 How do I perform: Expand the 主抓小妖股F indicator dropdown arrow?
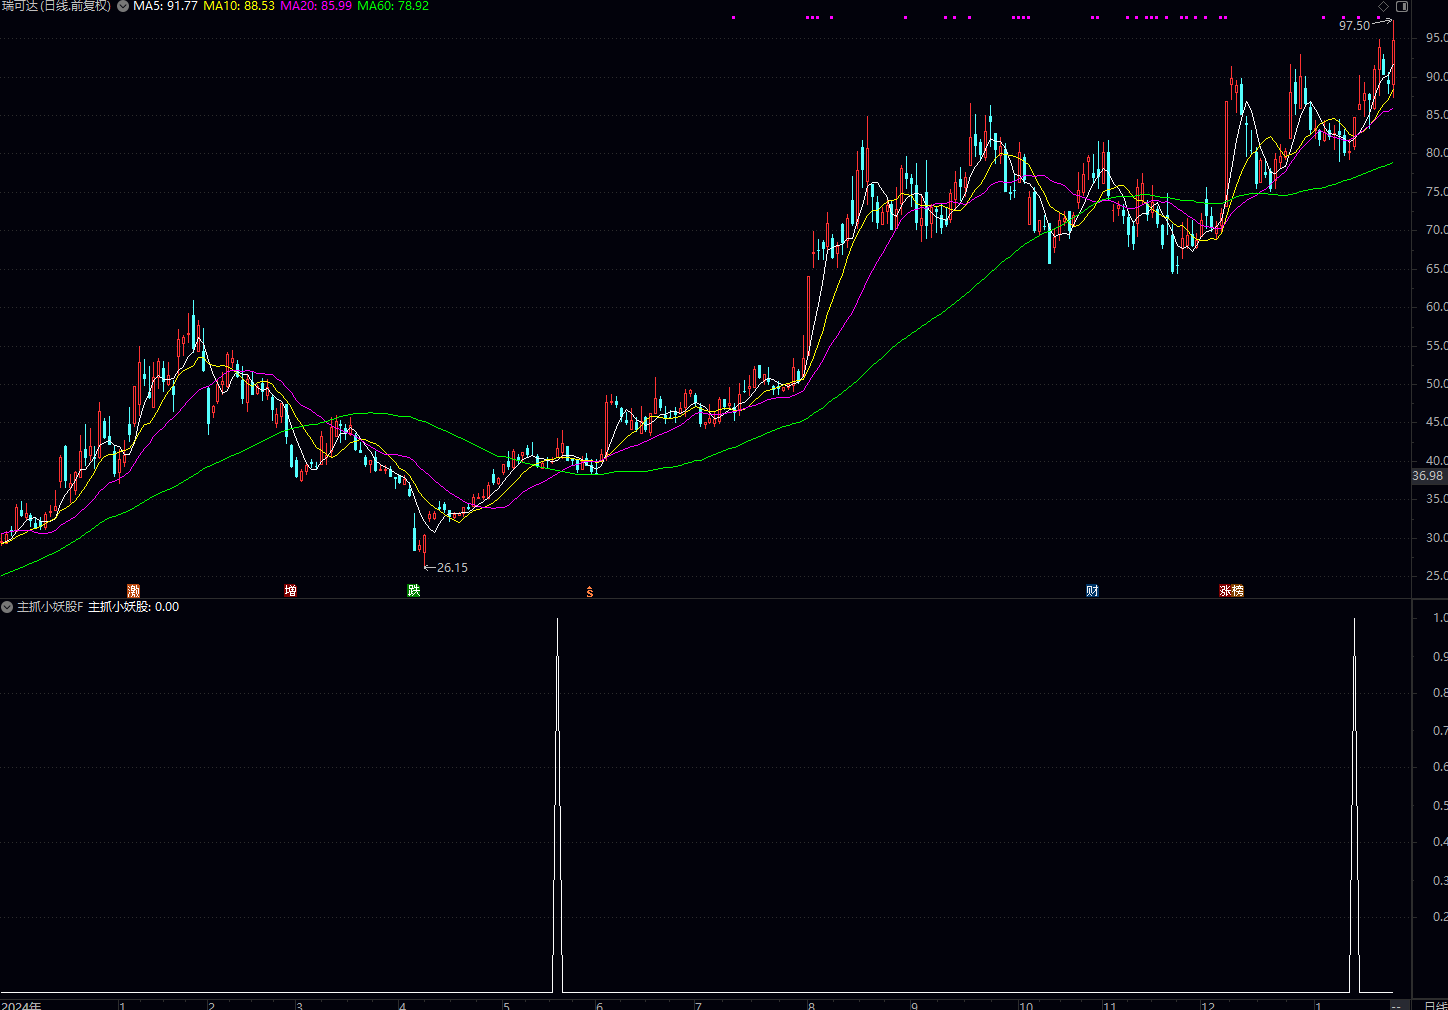tap(7, 607)
